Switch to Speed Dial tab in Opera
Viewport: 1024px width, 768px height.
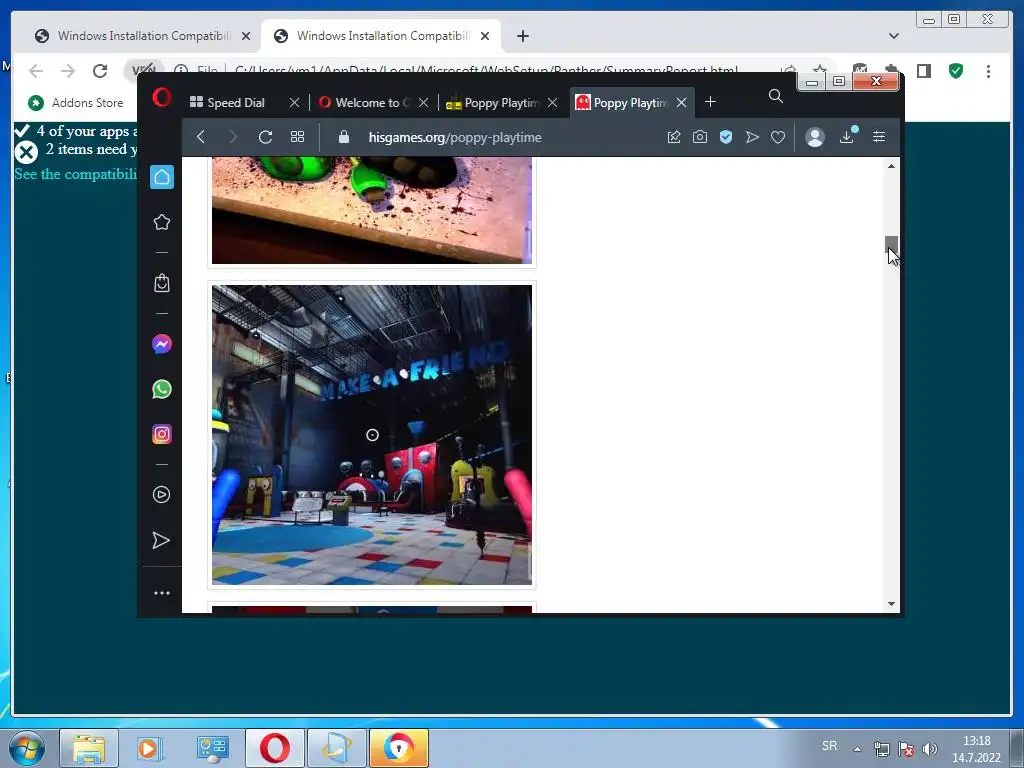point(235,103)
